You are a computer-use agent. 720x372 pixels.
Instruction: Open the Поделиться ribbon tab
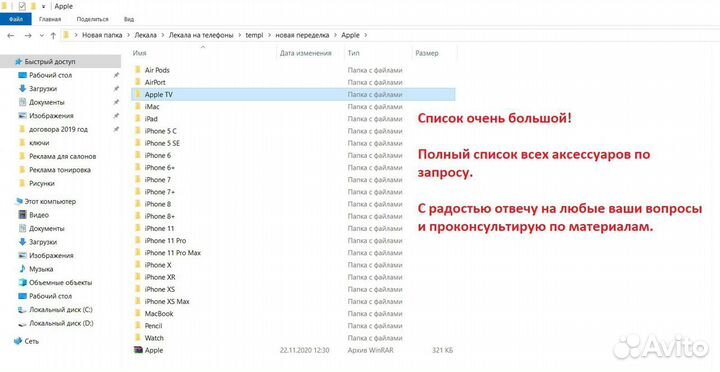click(x=92, y=19)
